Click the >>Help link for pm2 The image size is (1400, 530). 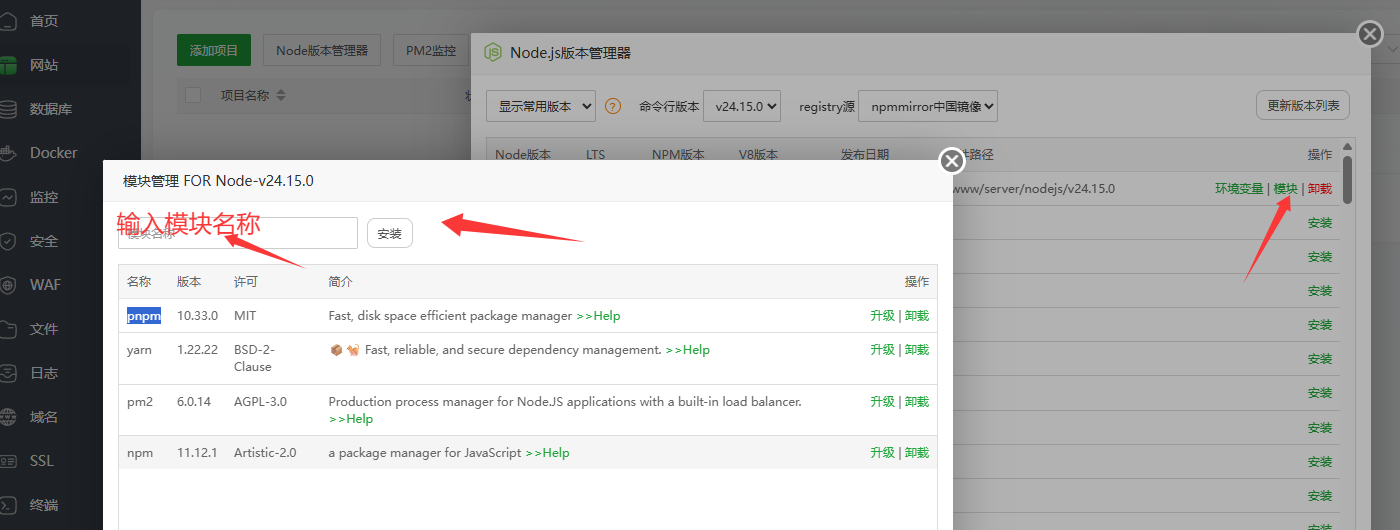(351, 419)
